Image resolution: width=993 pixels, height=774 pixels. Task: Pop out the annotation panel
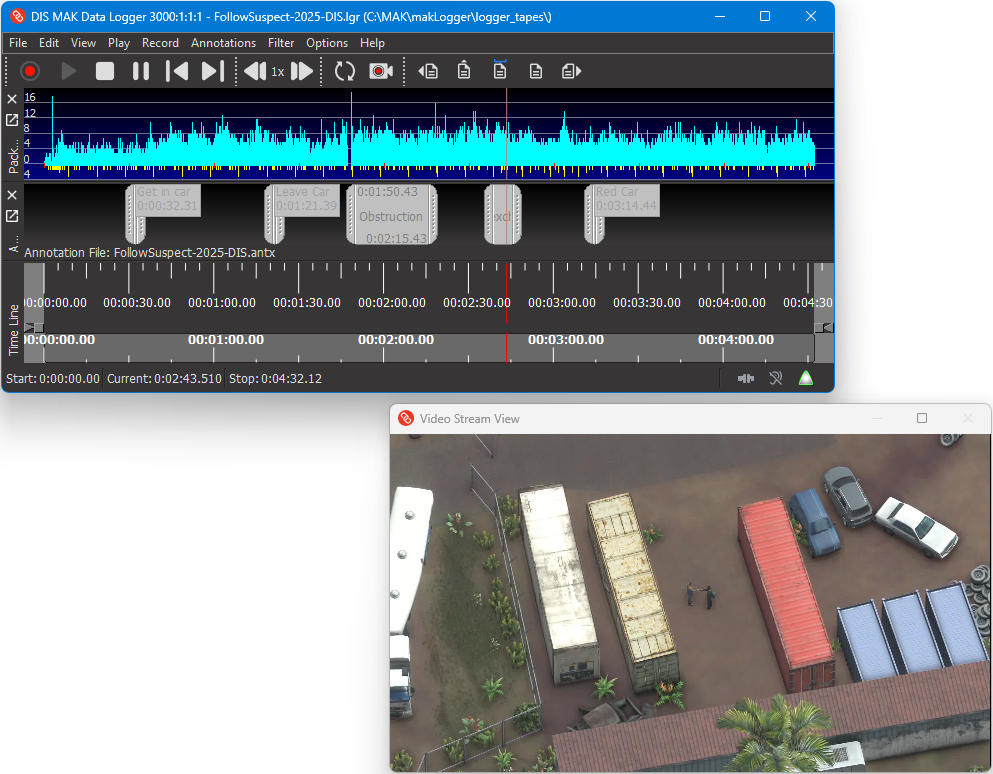[x=12, y=216]
